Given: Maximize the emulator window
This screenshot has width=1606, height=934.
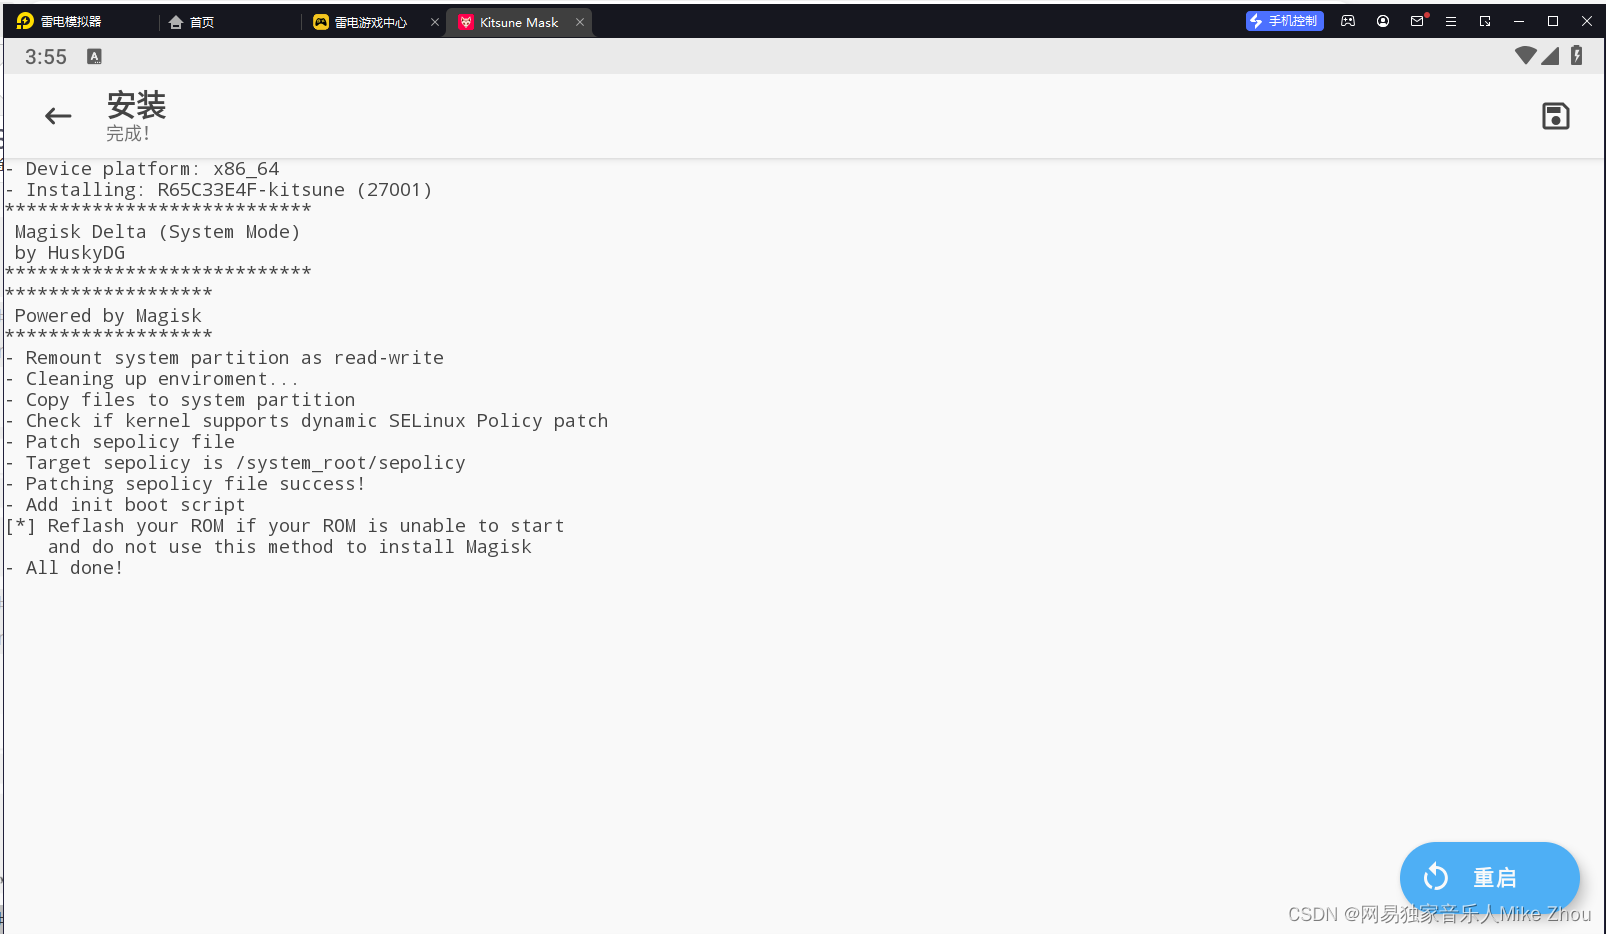Looking at the screenshot, I should click(x=1553, y=21).
